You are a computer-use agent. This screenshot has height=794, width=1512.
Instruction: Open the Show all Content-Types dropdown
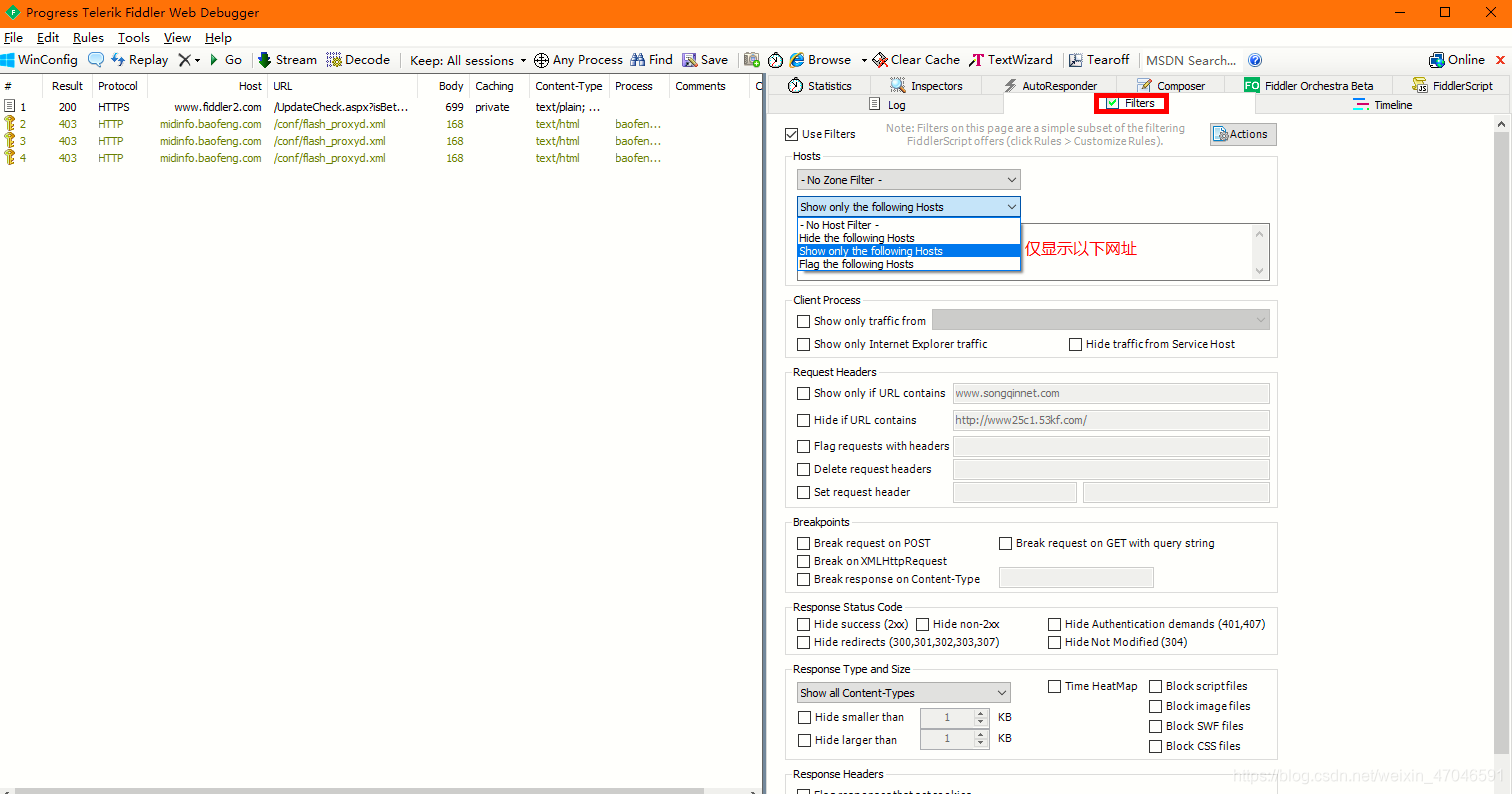pyautogui.click(x=904, y=693)
